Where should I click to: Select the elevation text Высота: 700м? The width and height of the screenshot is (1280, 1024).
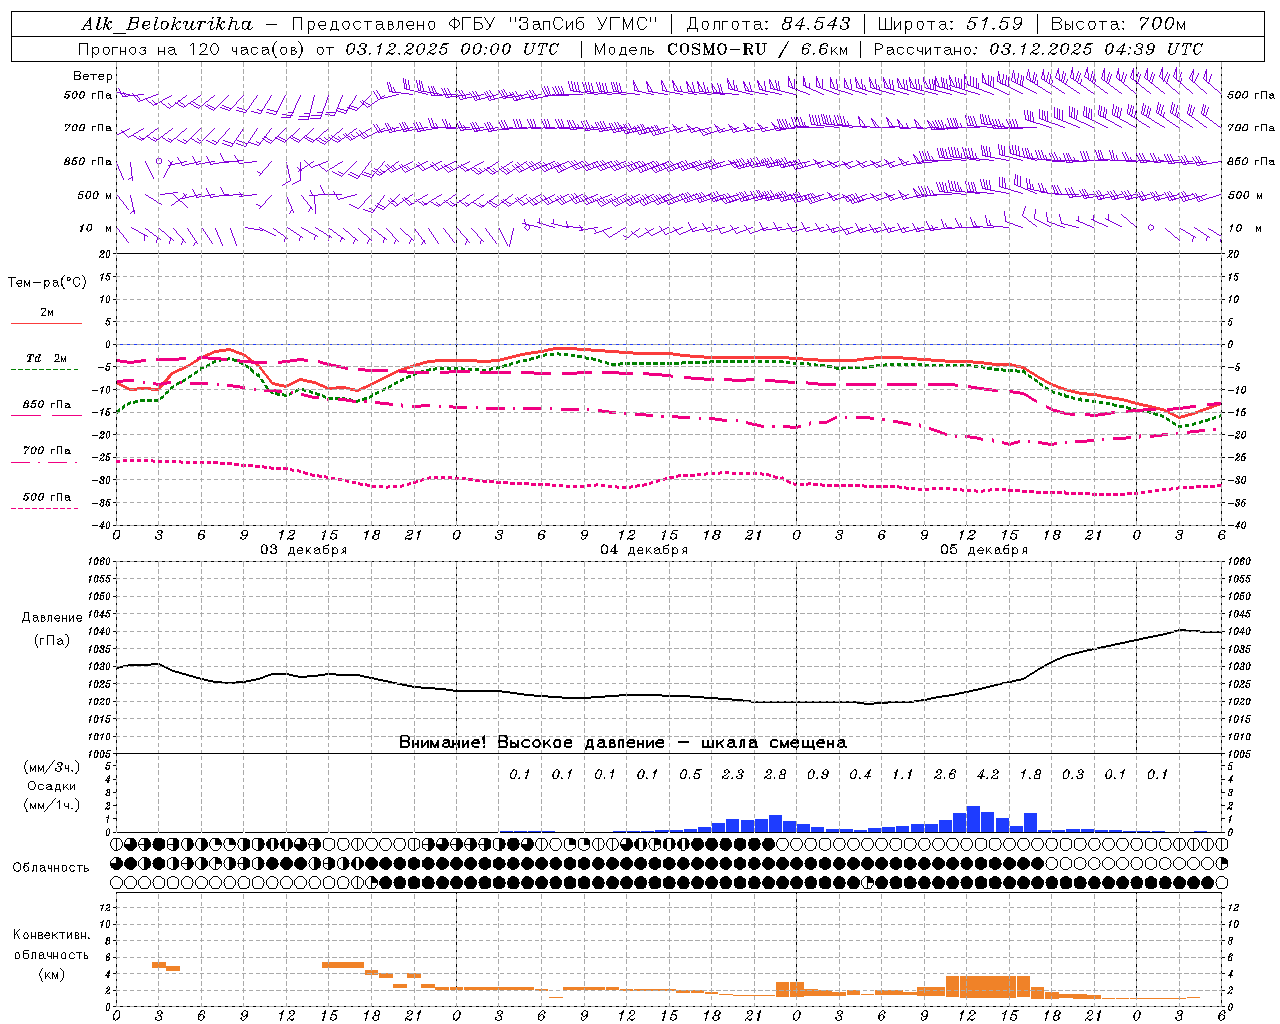tap(1118, 24)
